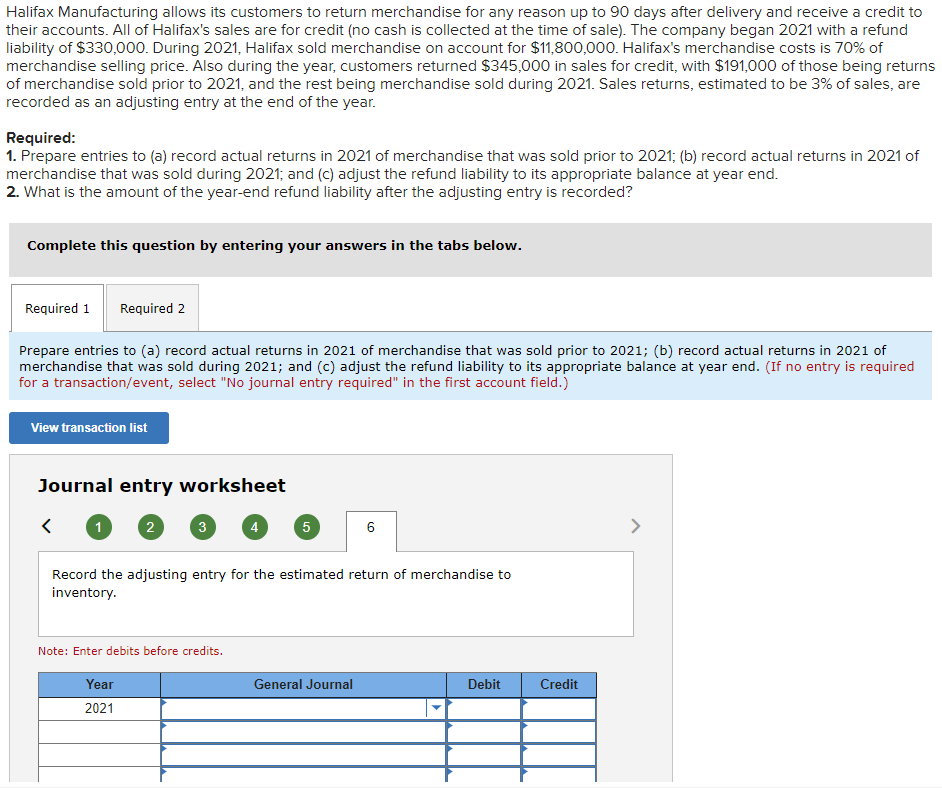Click the Year column header
Viewport: 942px width, 788px height.
[99, 684]
